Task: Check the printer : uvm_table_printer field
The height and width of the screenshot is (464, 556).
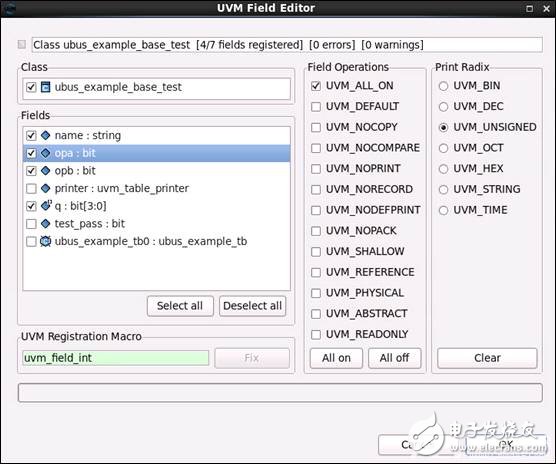Action: (x=31, y=188)
